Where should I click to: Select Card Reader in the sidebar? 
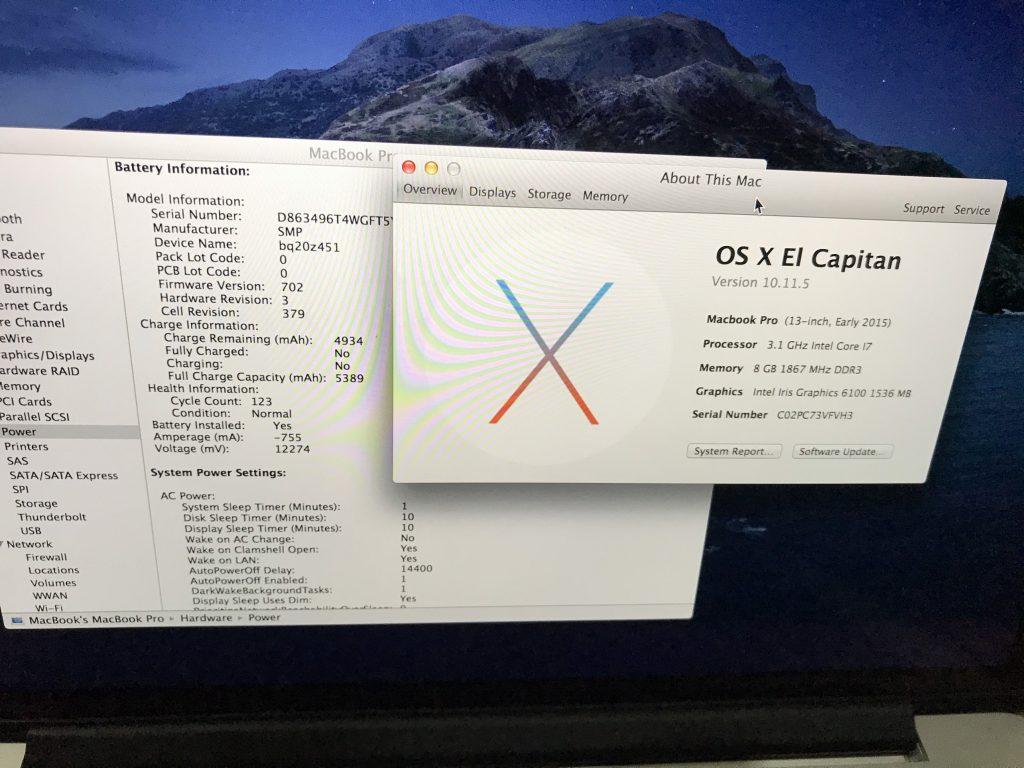pyautogui.click(x=23, y=255)
